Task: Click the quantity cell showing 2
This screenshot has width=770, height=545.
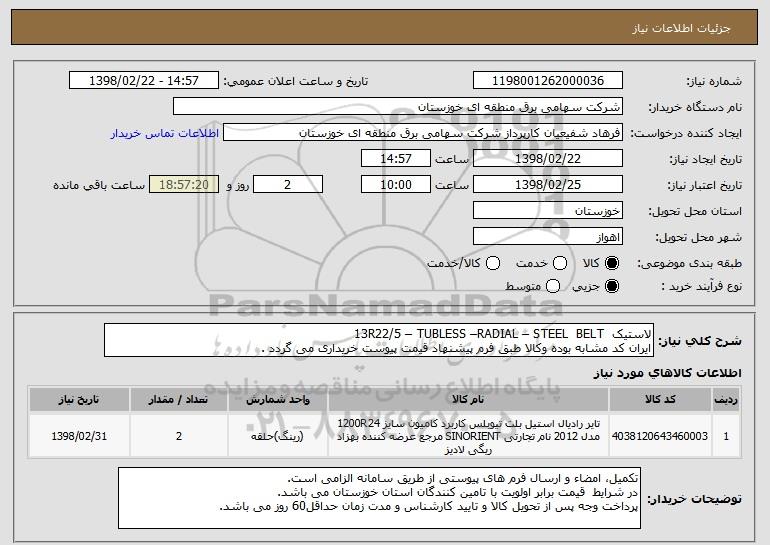Action: click(x=179, y=436)
